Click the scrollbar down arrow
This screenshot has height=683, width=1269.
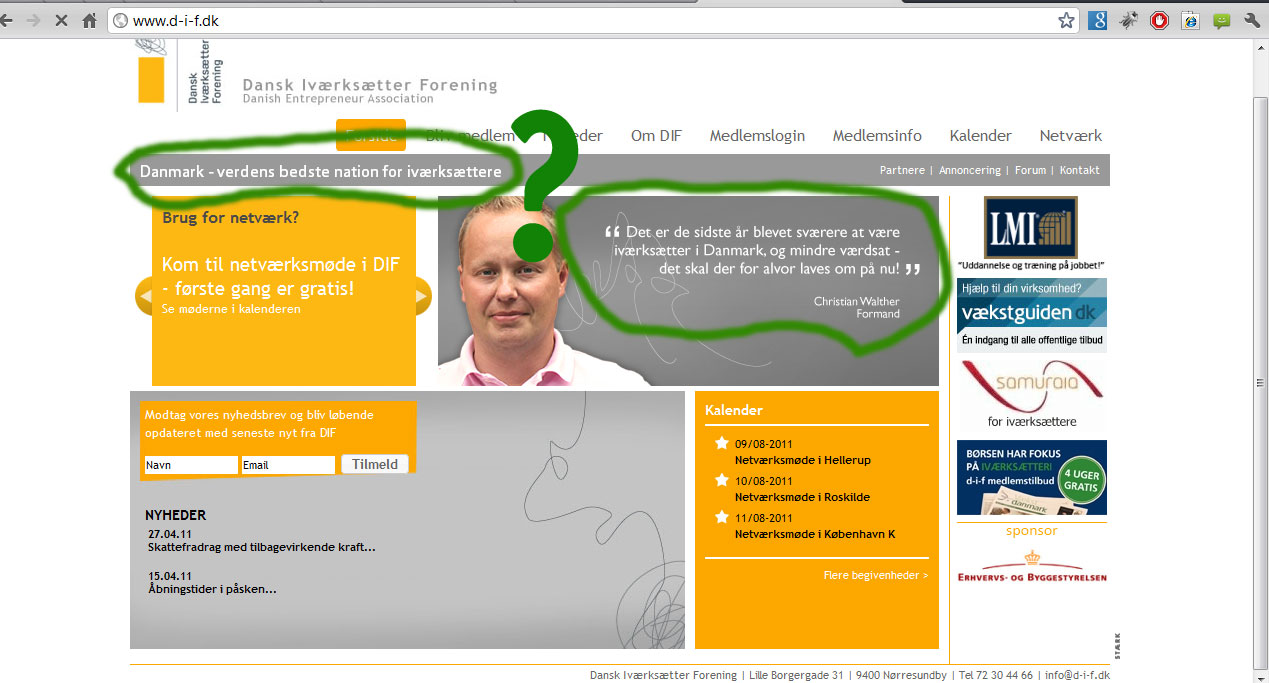click(1261, 676)
